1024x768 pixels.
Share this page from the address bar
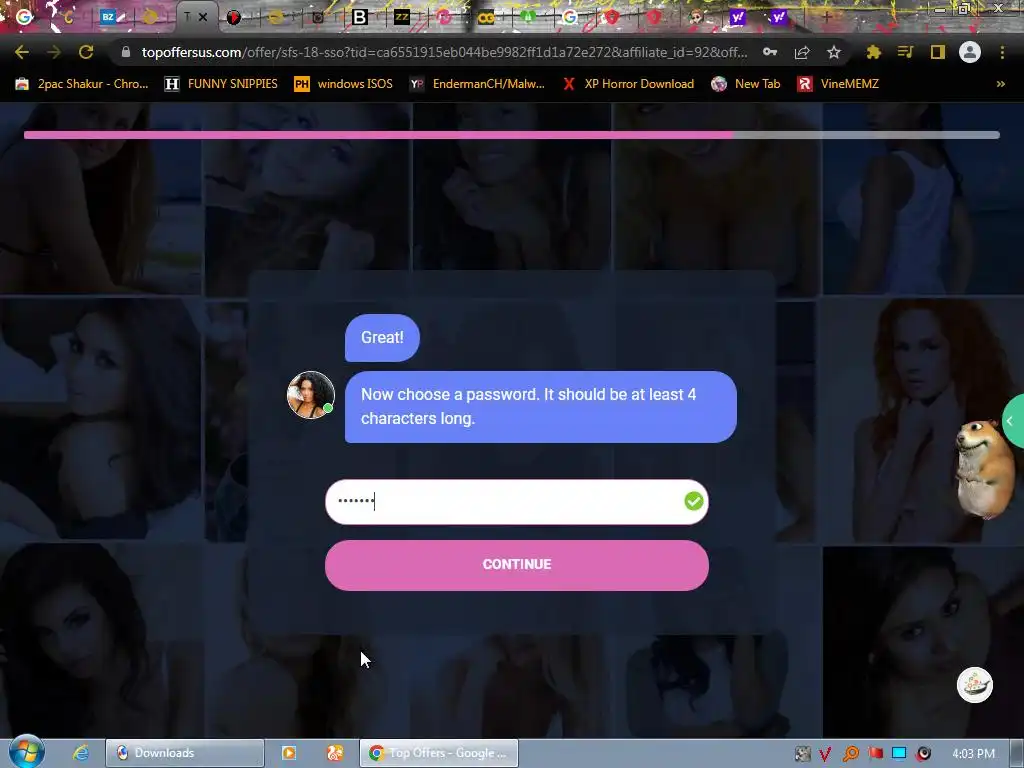[802, 52]
